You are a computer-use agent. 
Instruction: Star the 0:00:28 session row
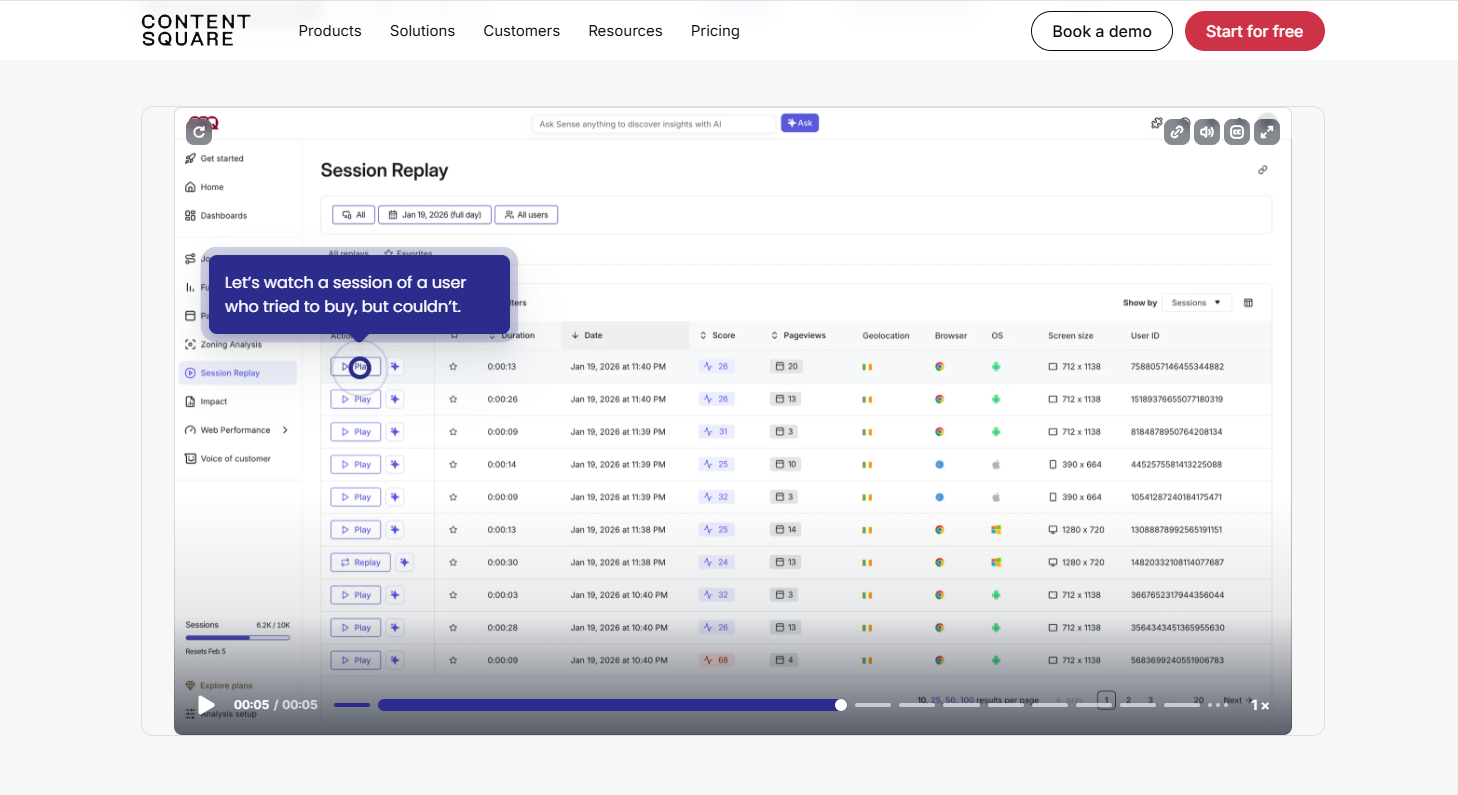(x=453, y=628)
